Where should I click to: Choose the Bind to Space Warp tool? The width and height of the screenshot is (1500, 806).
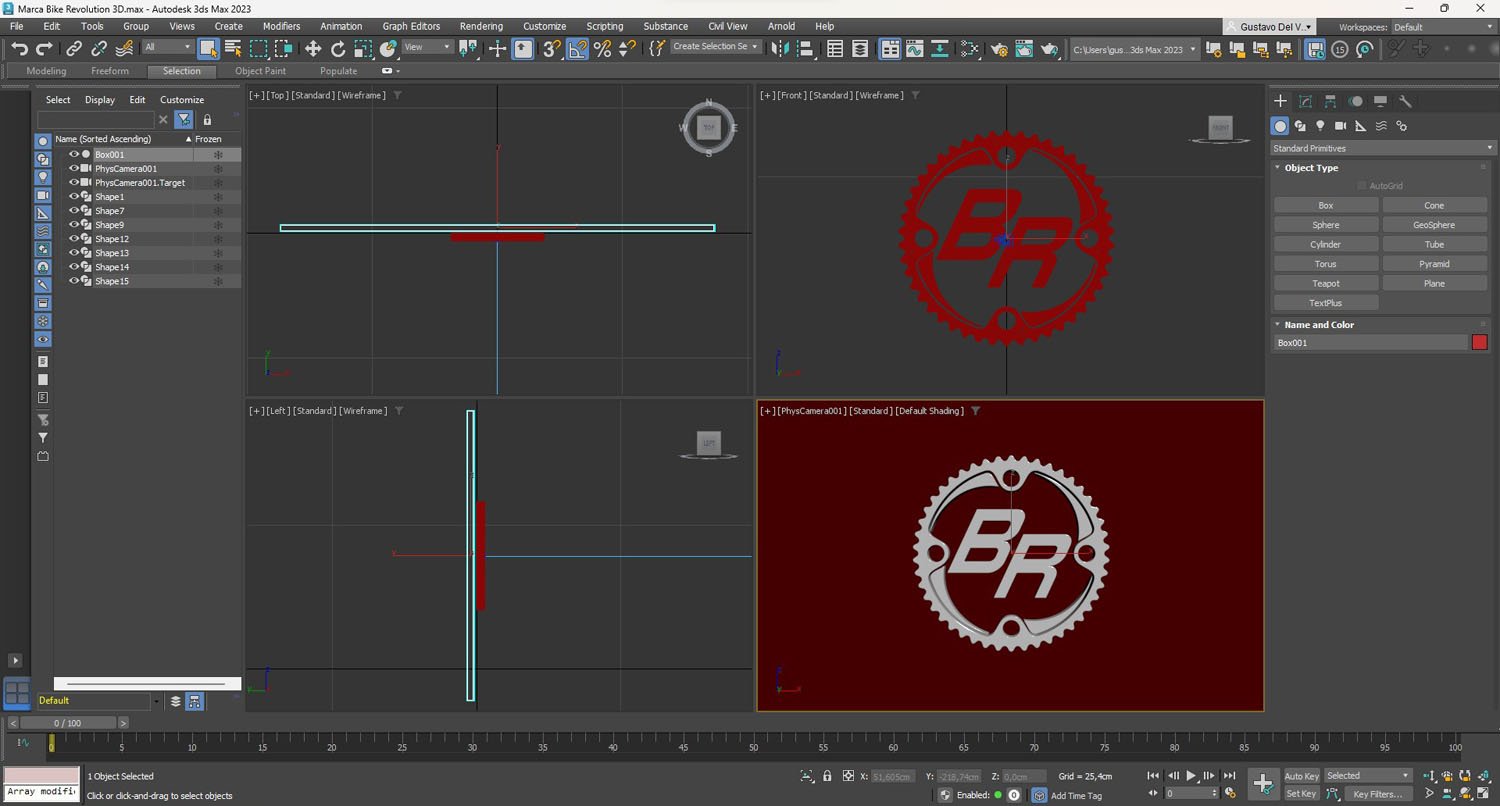pos(124,48)
